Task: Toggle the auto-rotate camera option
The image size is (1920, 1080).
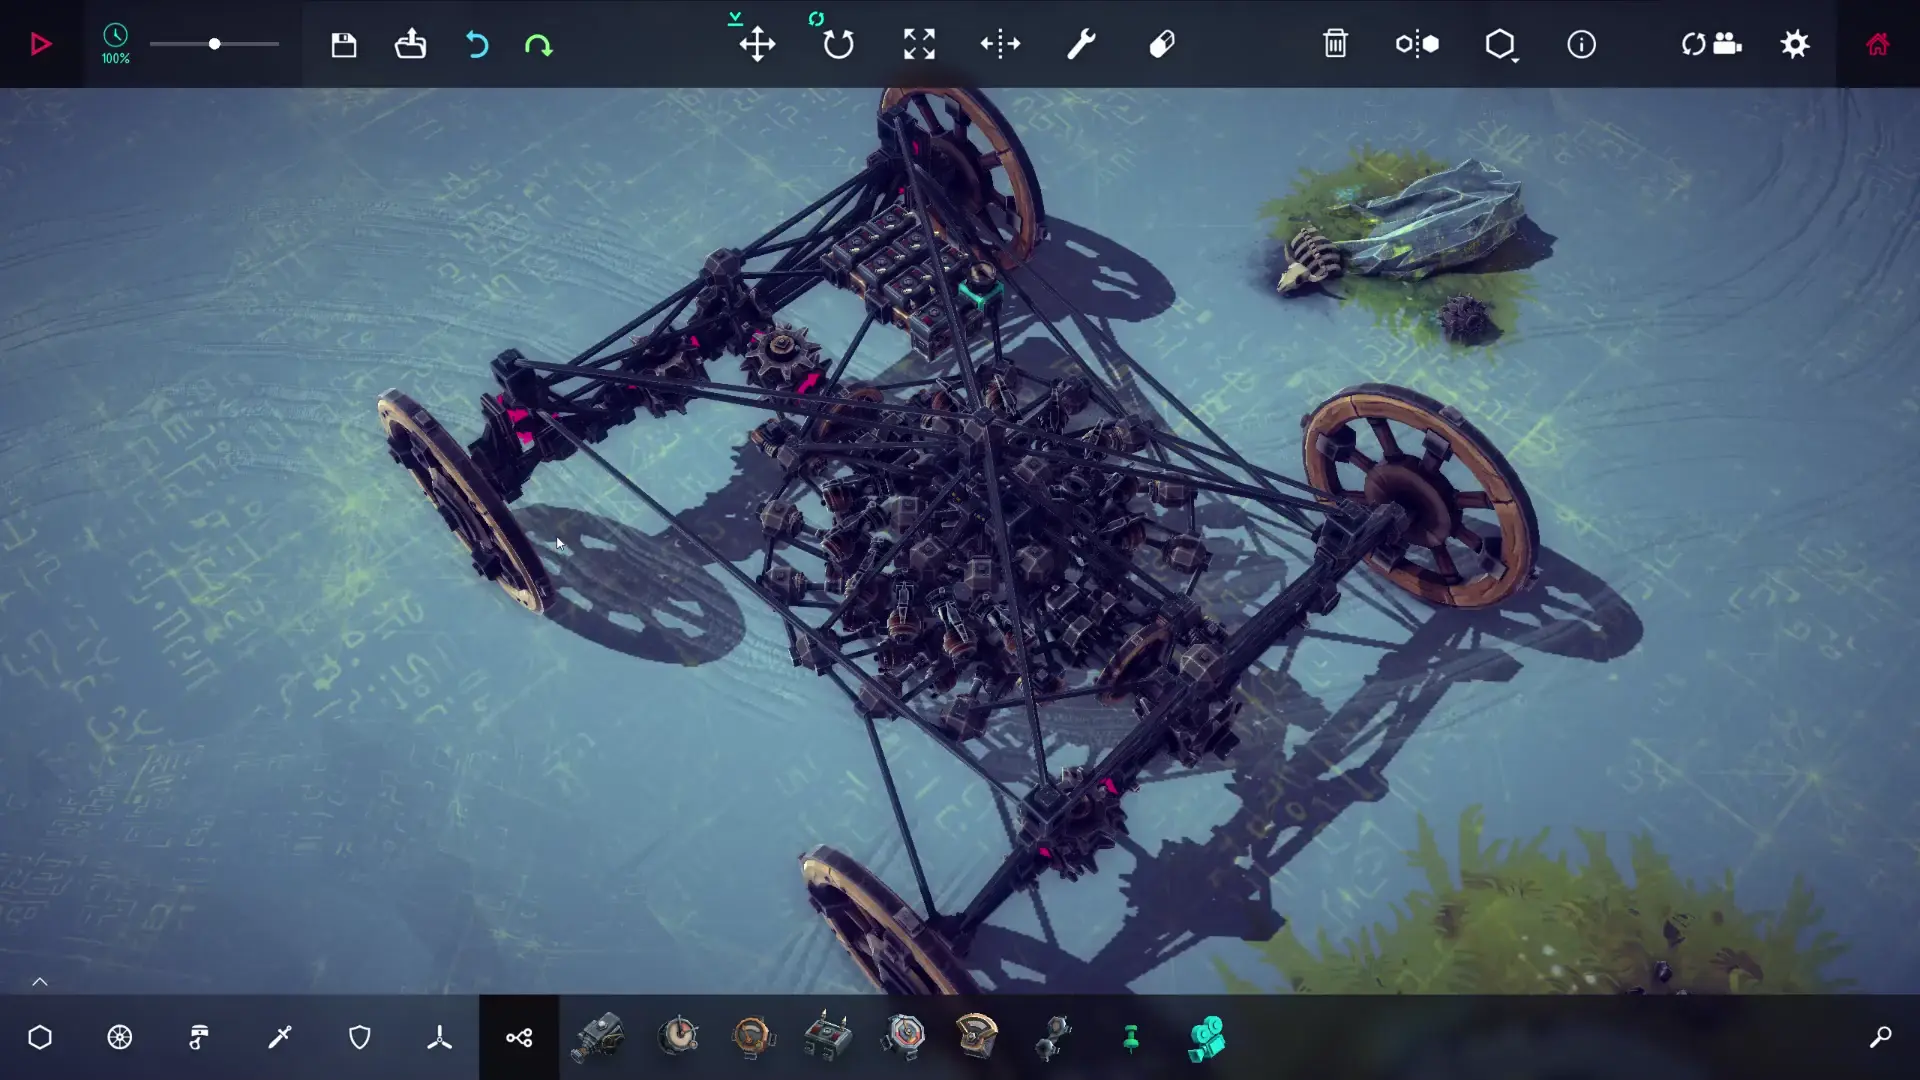Action: click(x=1711, y=44)
